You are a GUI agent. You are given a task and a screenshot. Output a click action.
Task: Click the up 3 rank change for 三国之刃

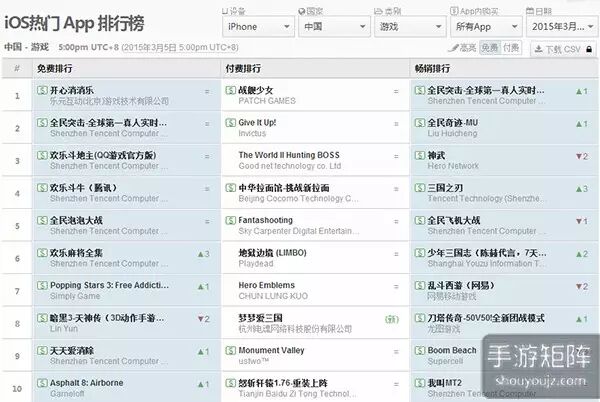pos(582,189)
